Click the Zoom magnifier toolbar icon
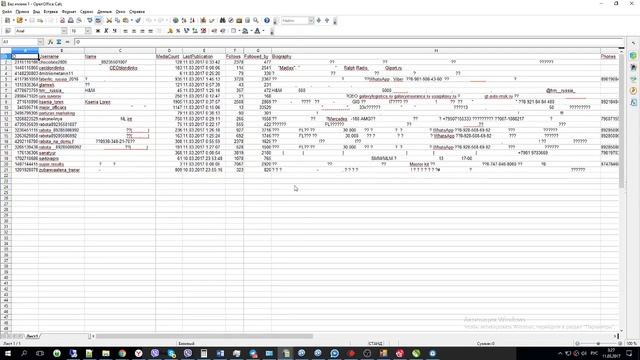 click(x=256, y=20)
